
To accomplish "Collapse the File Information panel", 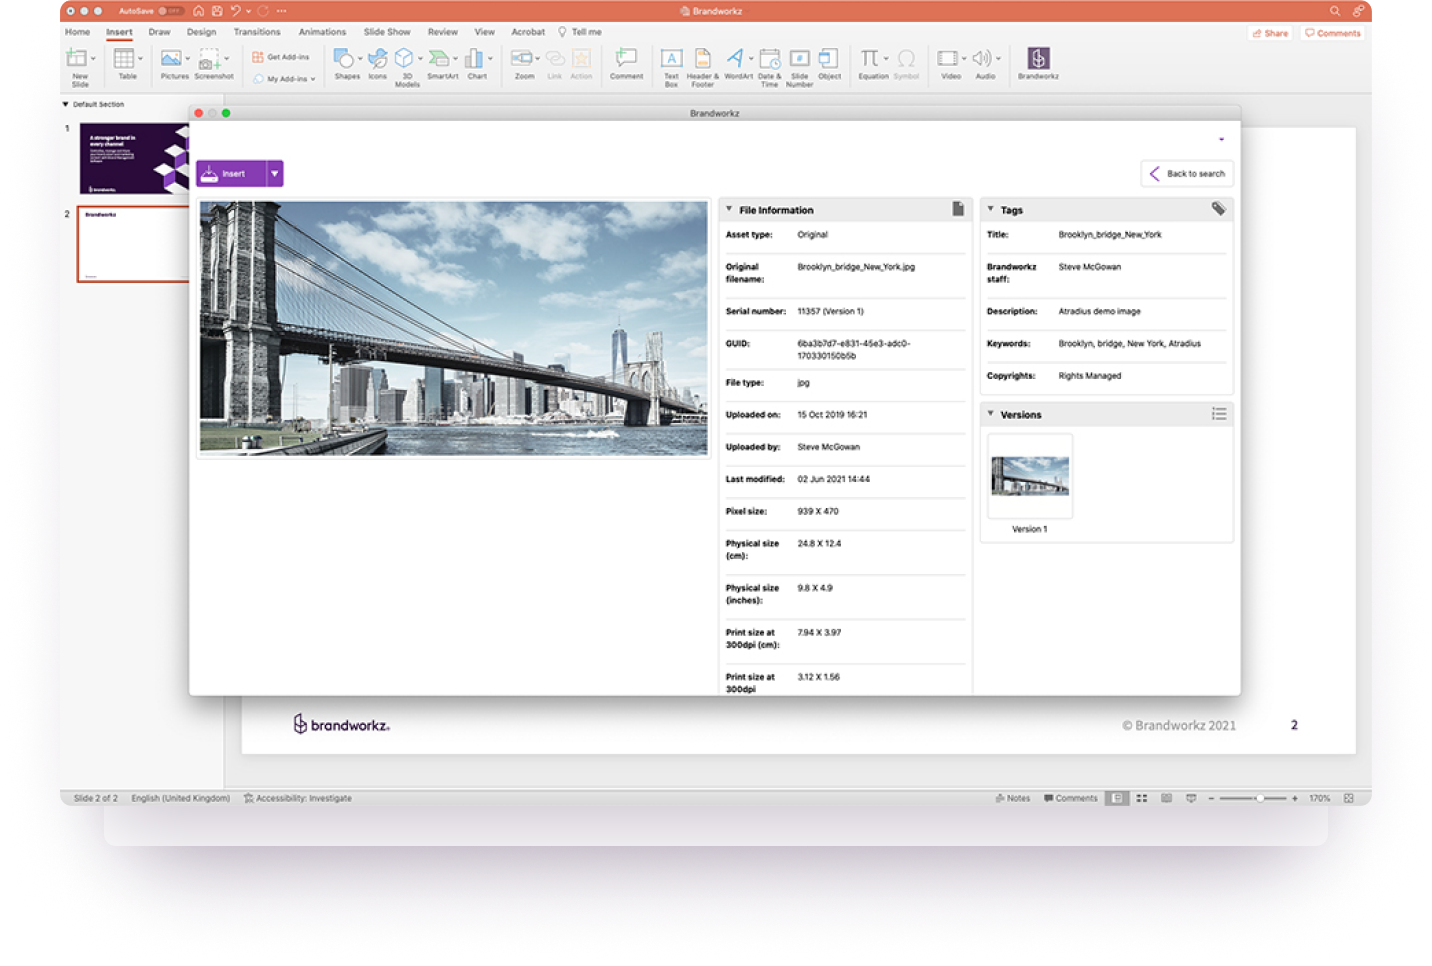I will tap(729, 209).
